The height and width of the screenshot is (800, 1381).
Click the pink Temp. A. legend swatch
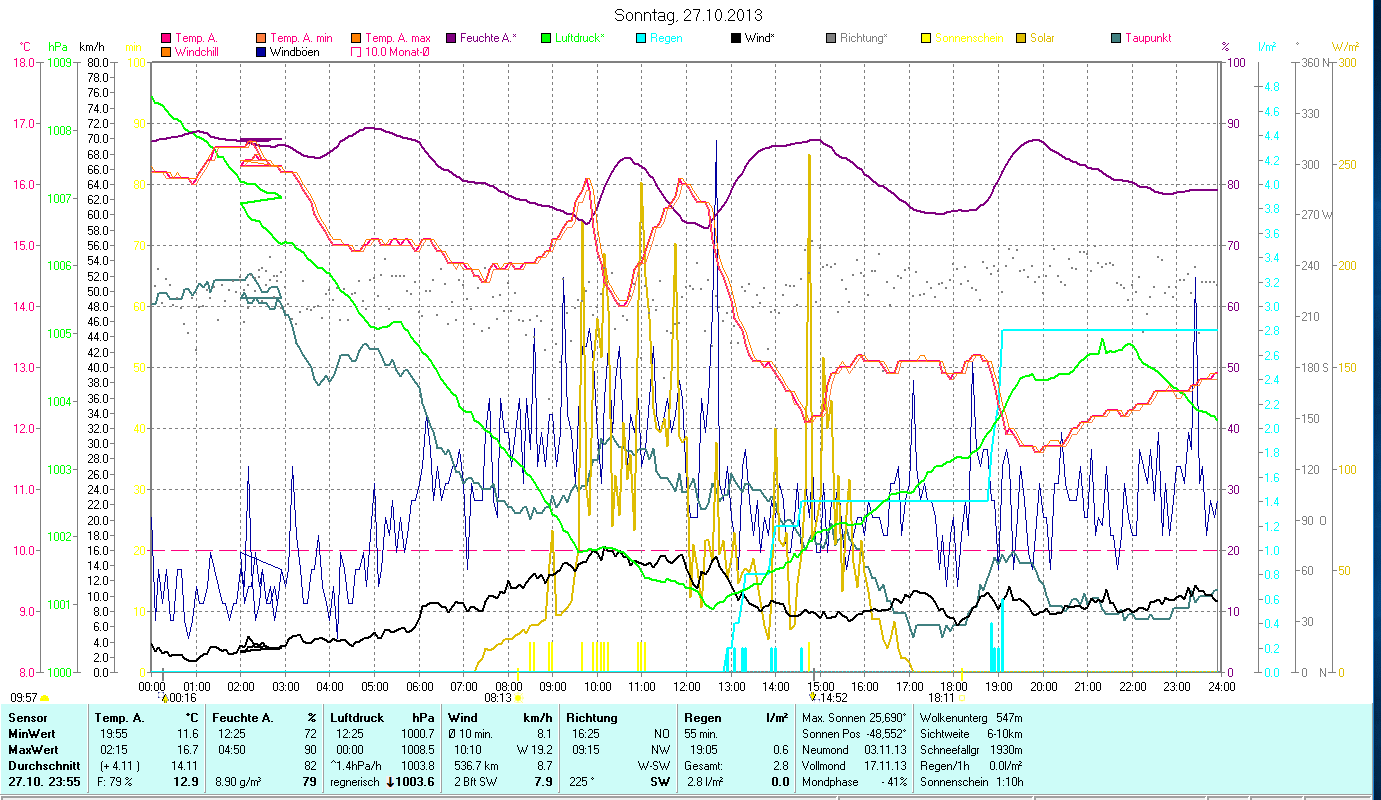tap(166, 38)
